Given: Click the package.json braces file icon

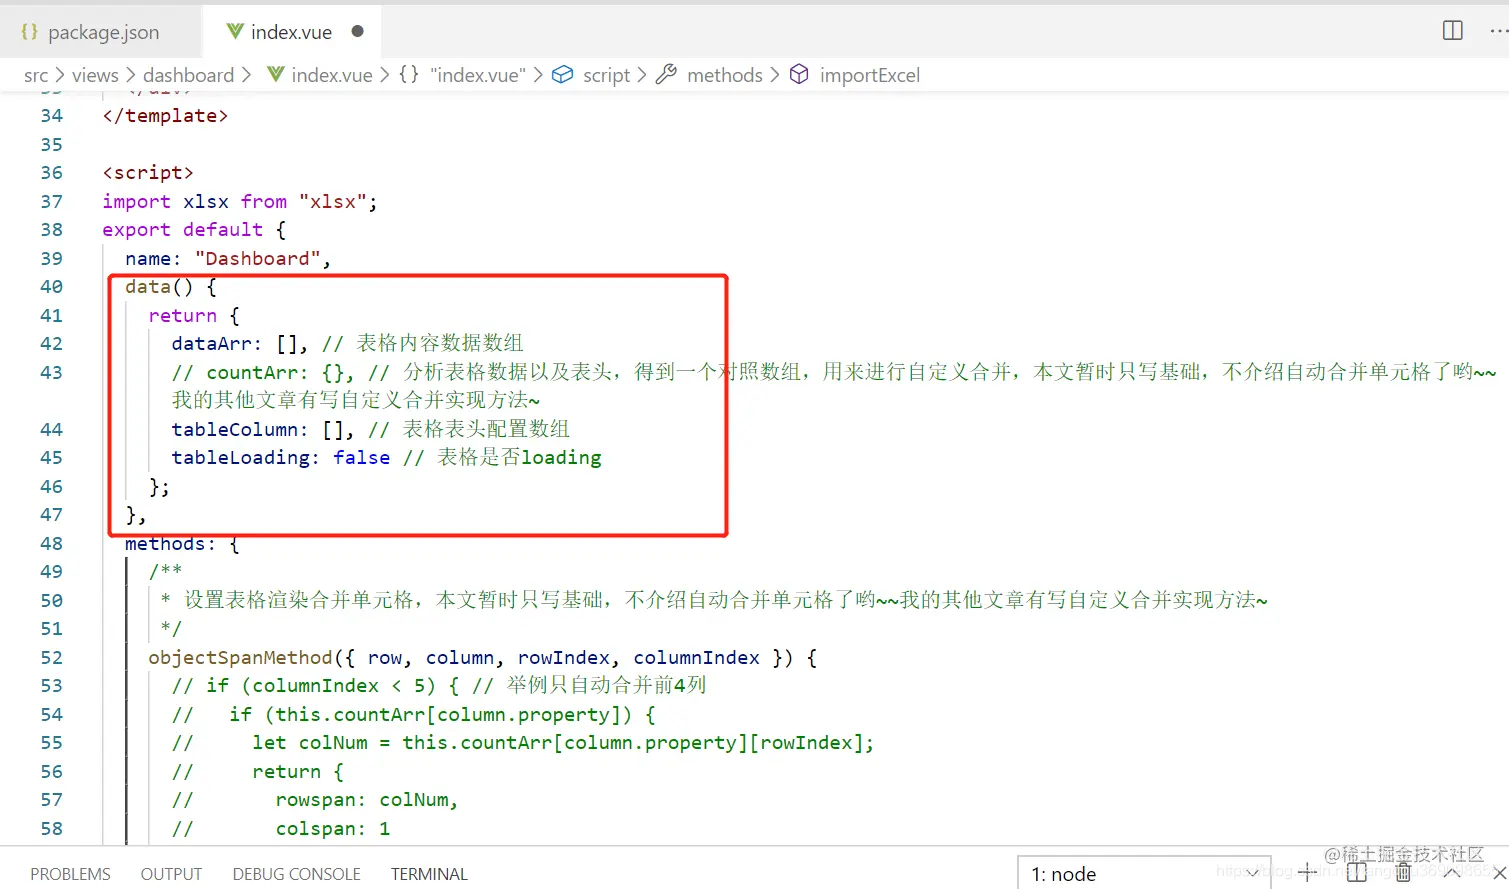Looking at the screenshot, I should tap(29, 32).
